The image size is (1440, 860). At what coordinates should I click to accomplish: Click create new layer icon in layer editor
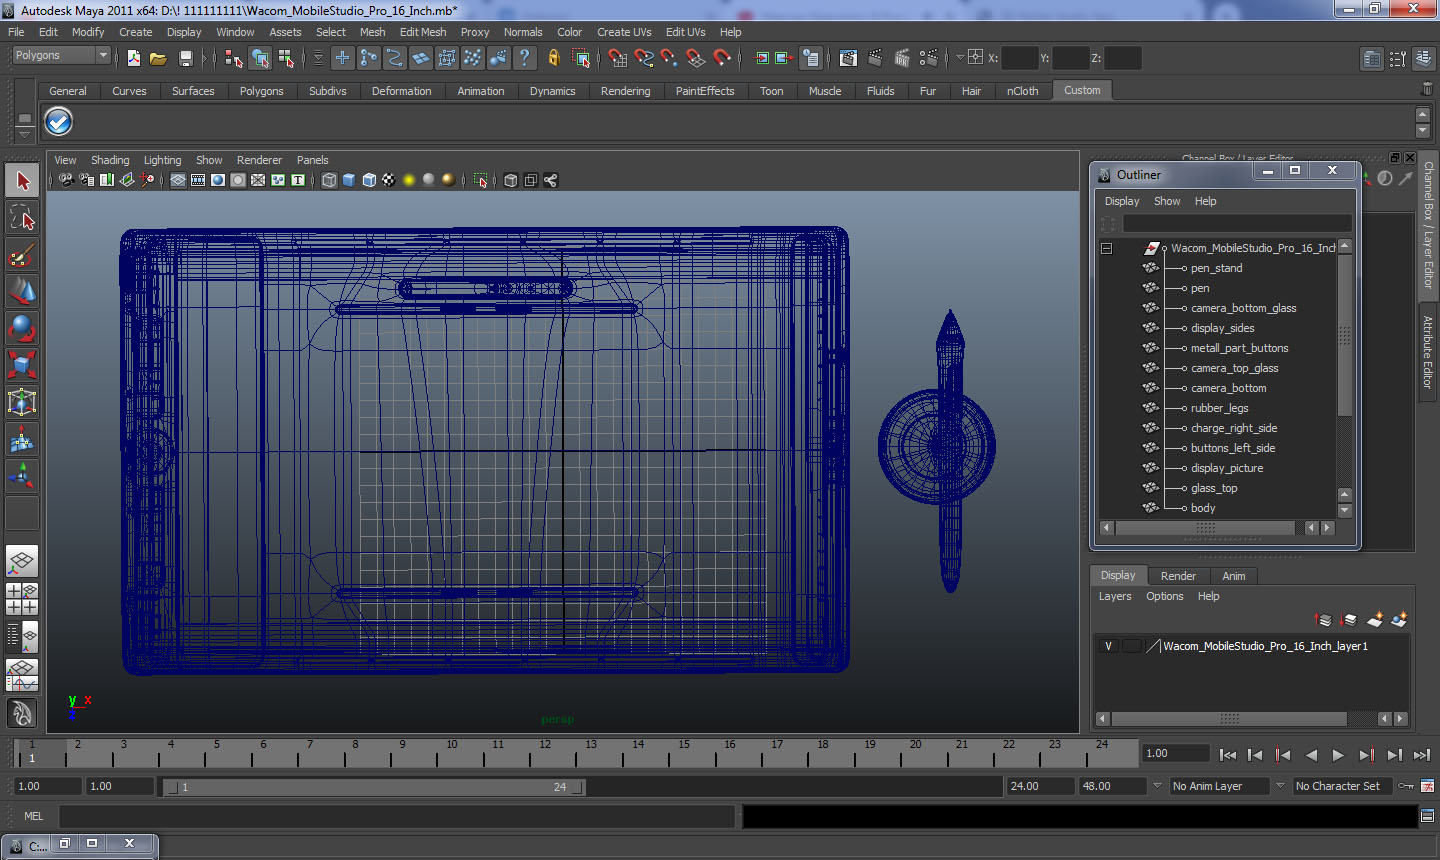1375,620
